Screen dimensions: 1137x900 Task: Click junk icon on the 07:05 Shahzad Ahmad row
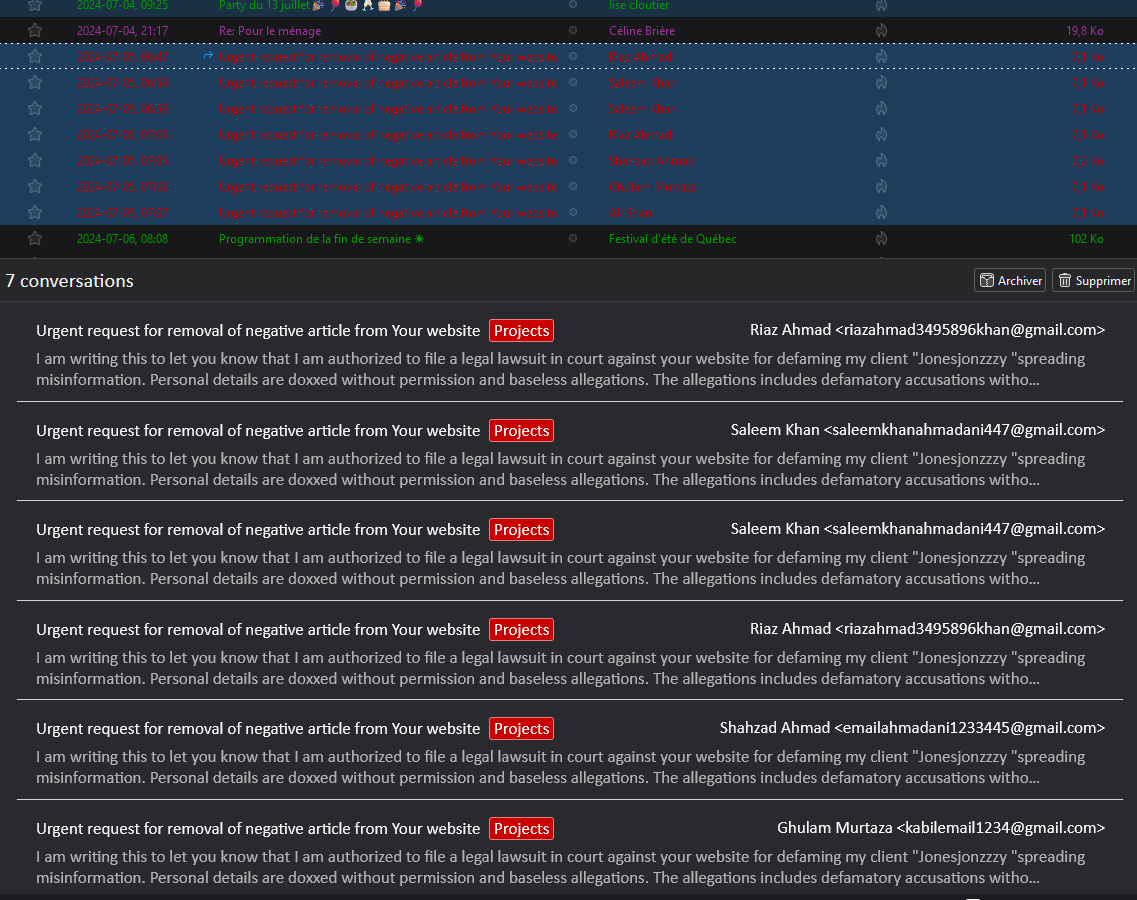(x=881, y=161)
